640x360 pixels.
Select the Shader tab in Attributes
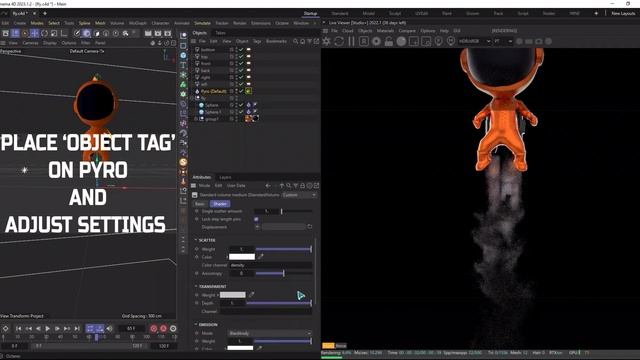pos(220,204)
